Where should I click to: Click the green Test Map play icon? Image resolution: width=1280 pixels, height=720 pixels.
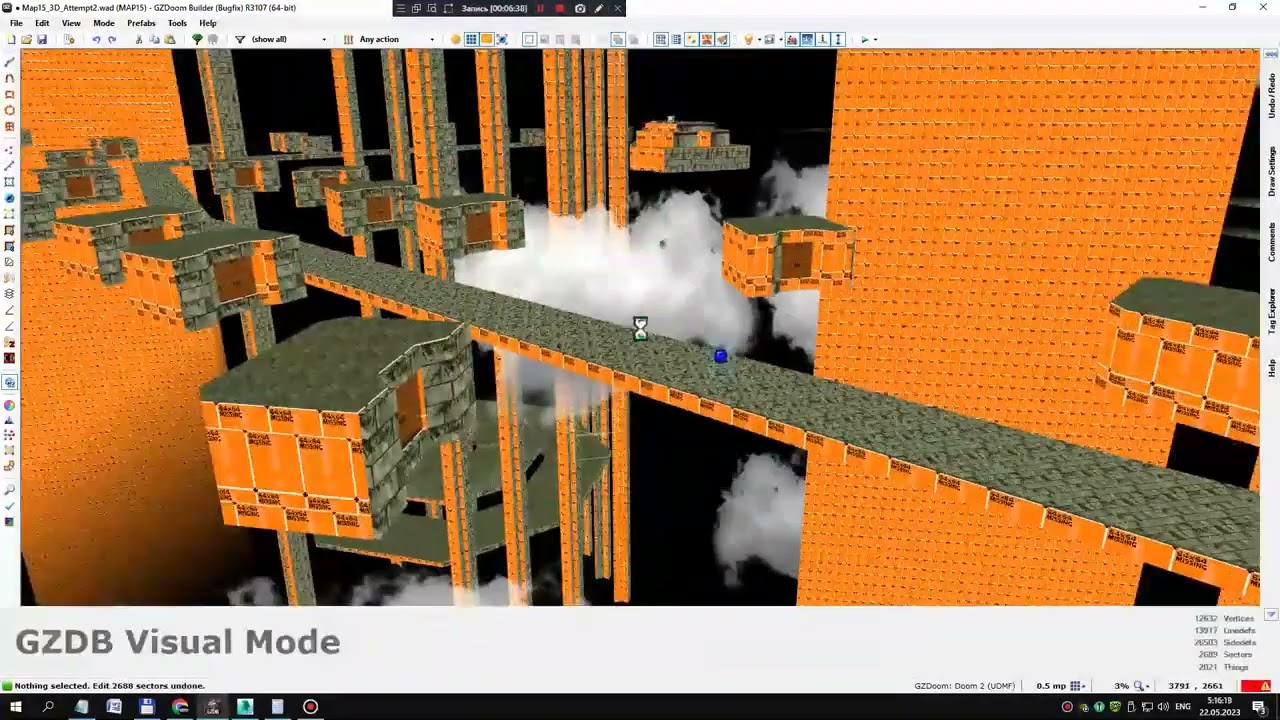pyautogui.click(x=865, y=39)
